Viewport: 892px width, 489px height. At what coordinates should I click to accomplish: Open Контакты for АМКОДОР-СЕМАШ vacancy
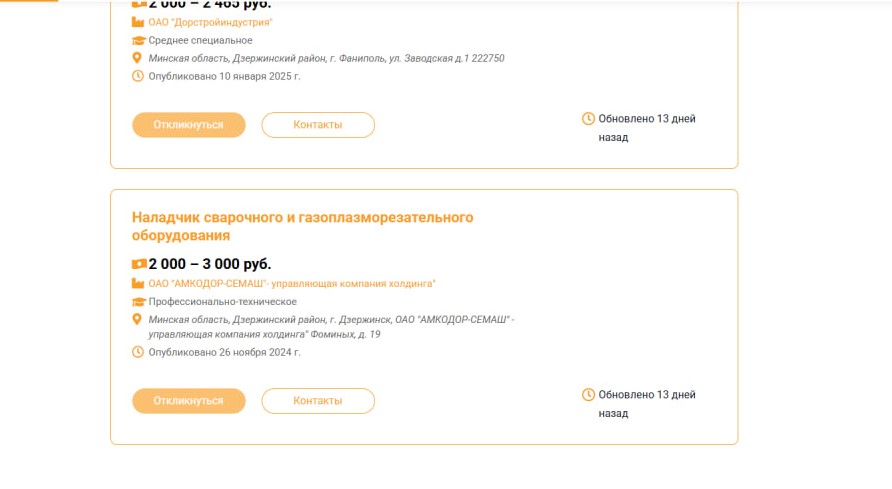(x=318, y=400)
